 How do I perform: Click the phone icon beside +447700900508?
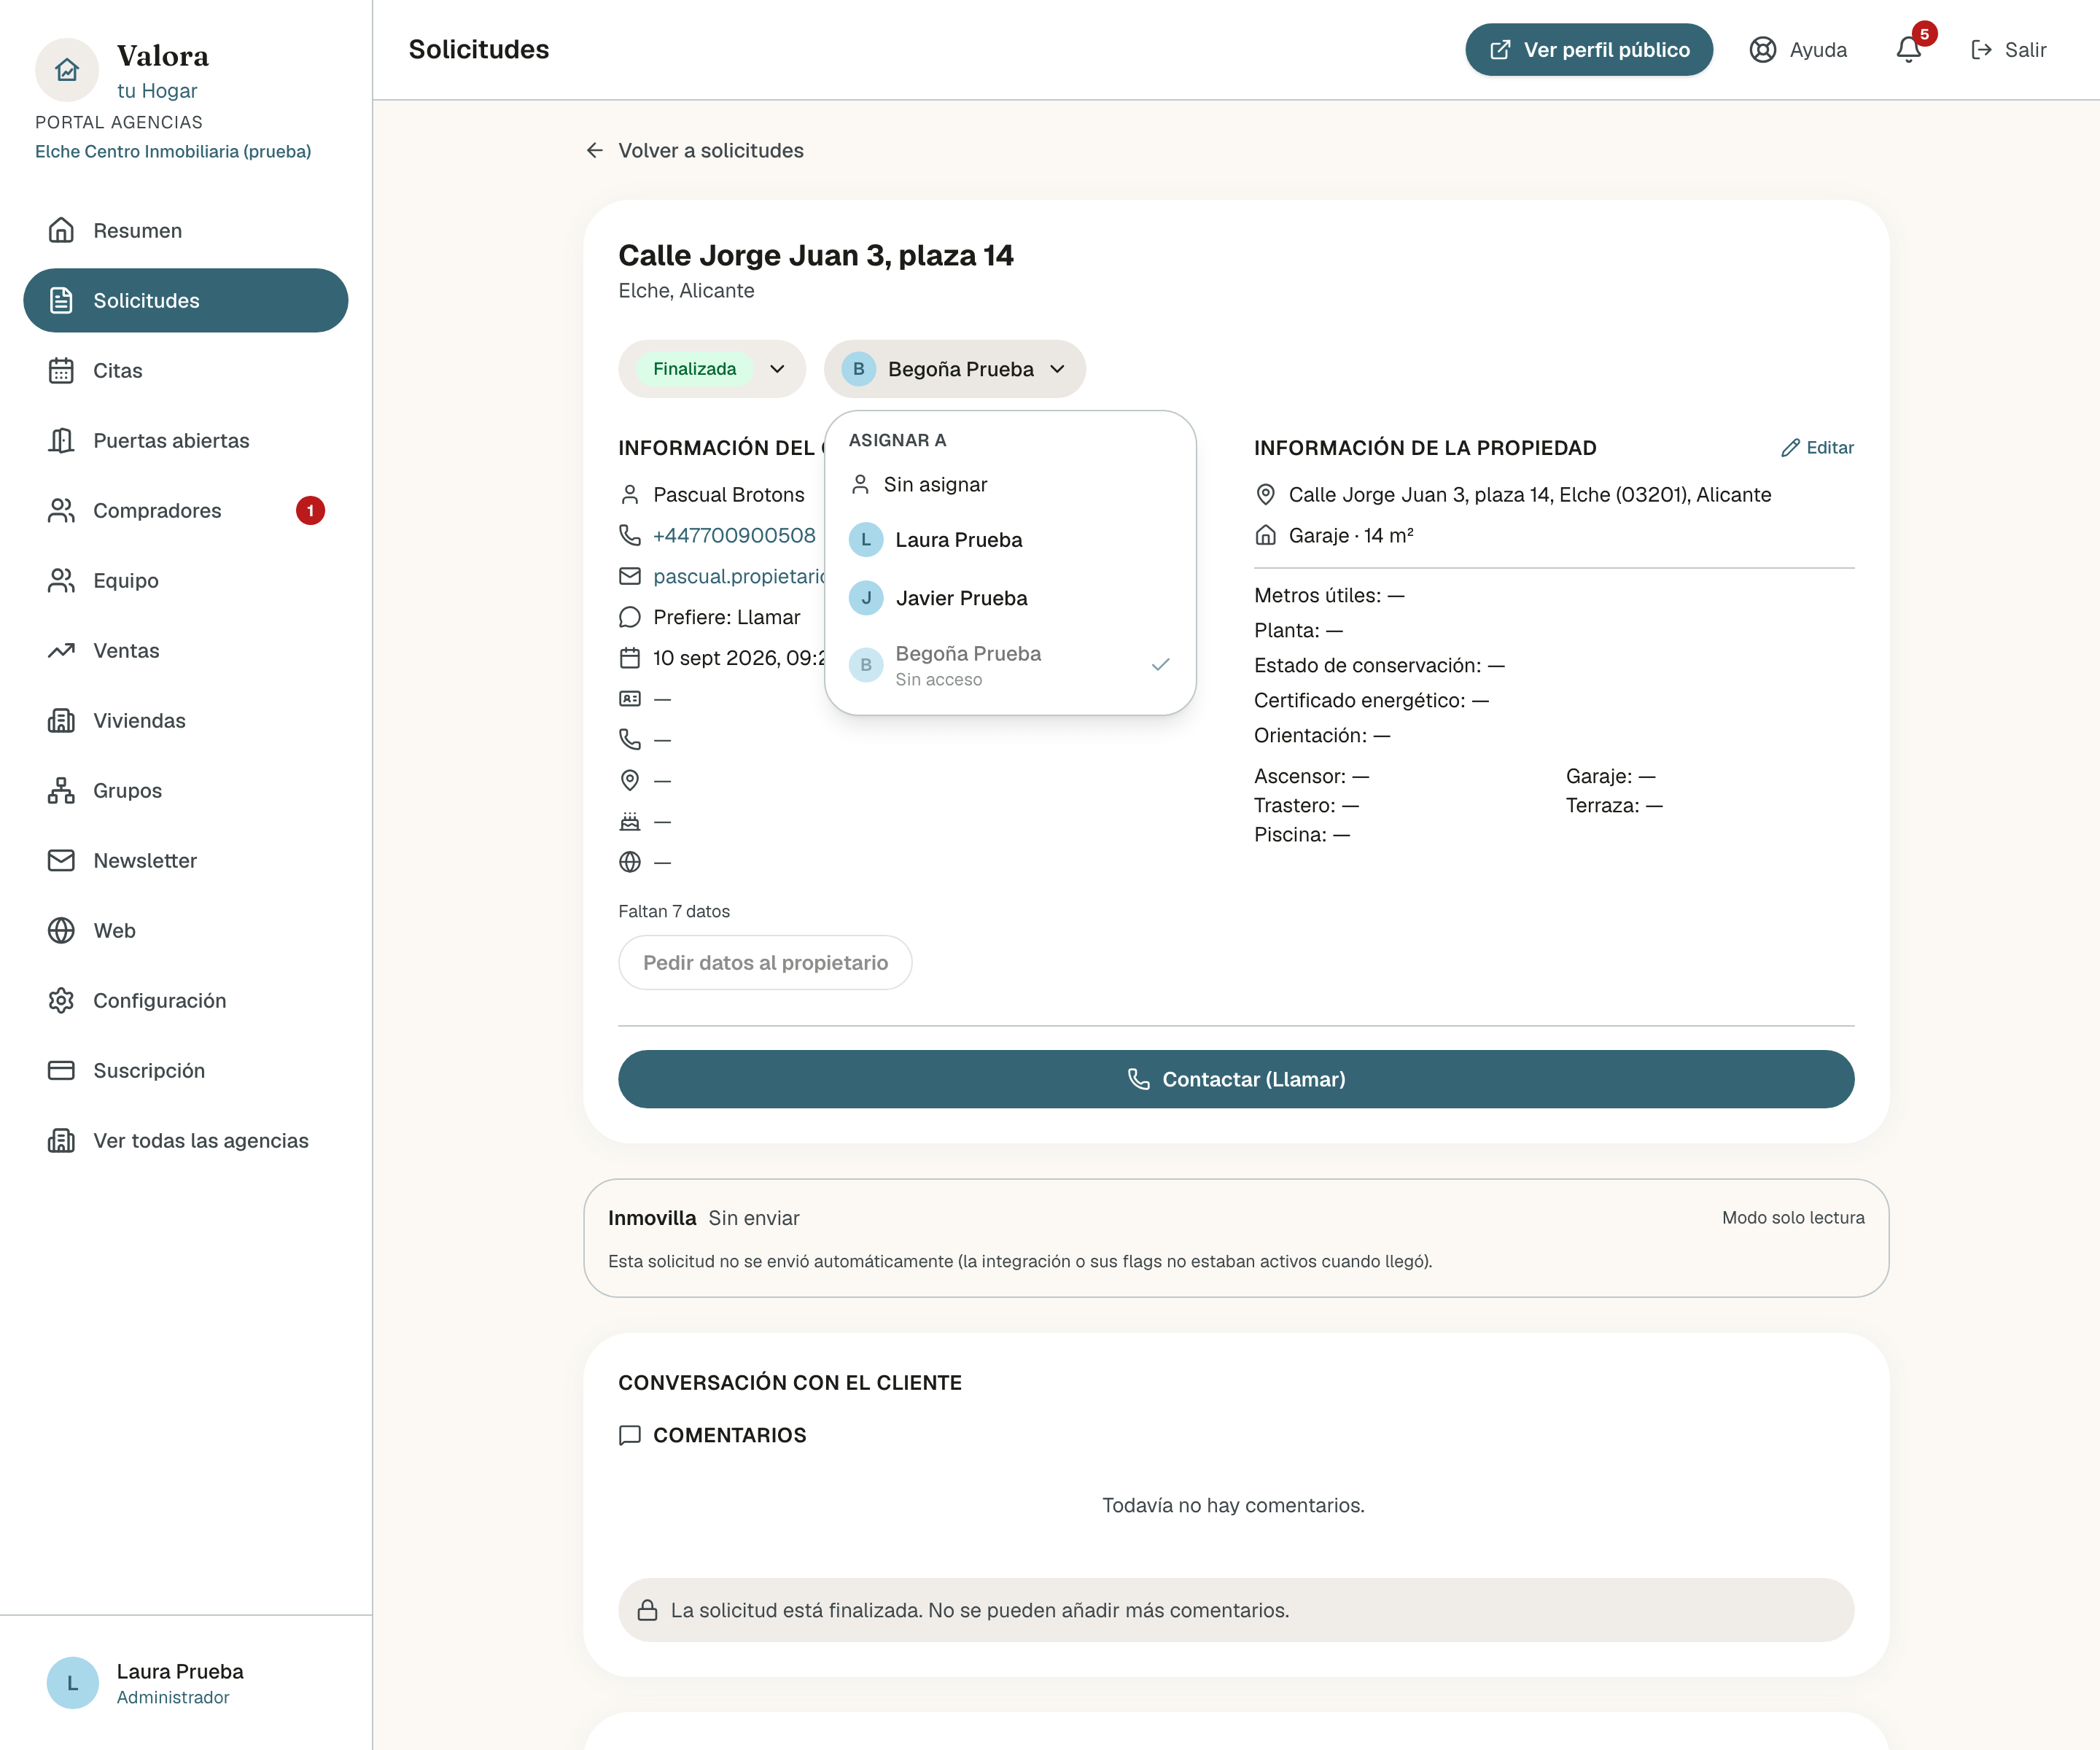[x=630, y=535]
